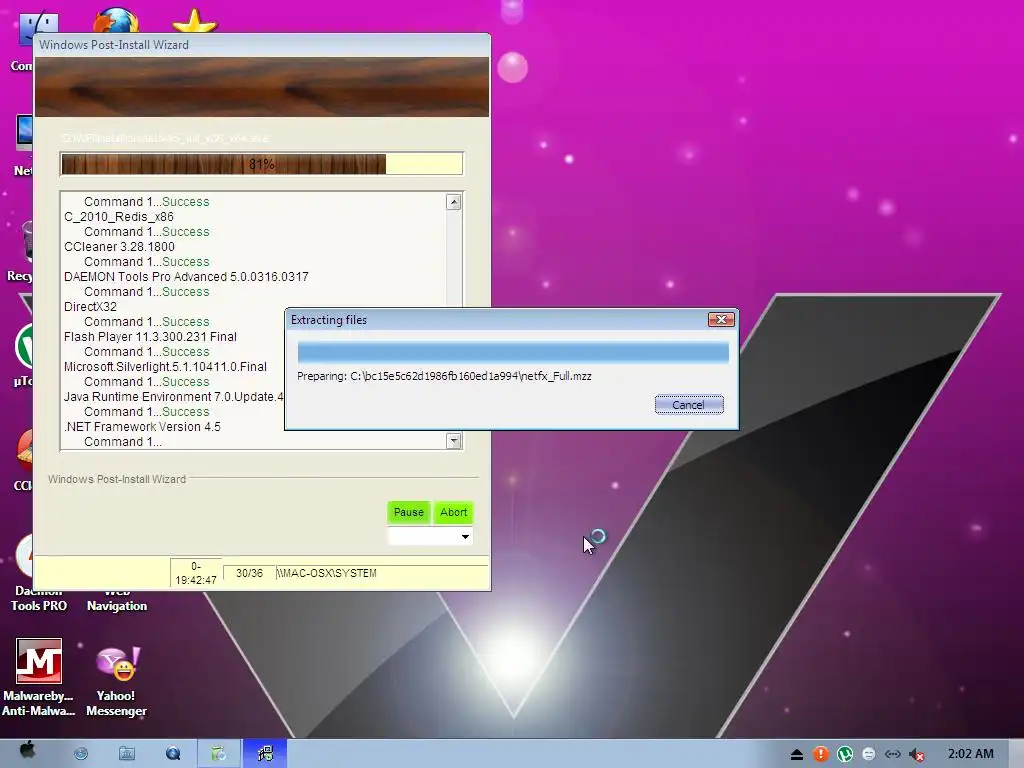Click the 19:42:47 elapsed time field
The image size is (1024, 768).
196,573
